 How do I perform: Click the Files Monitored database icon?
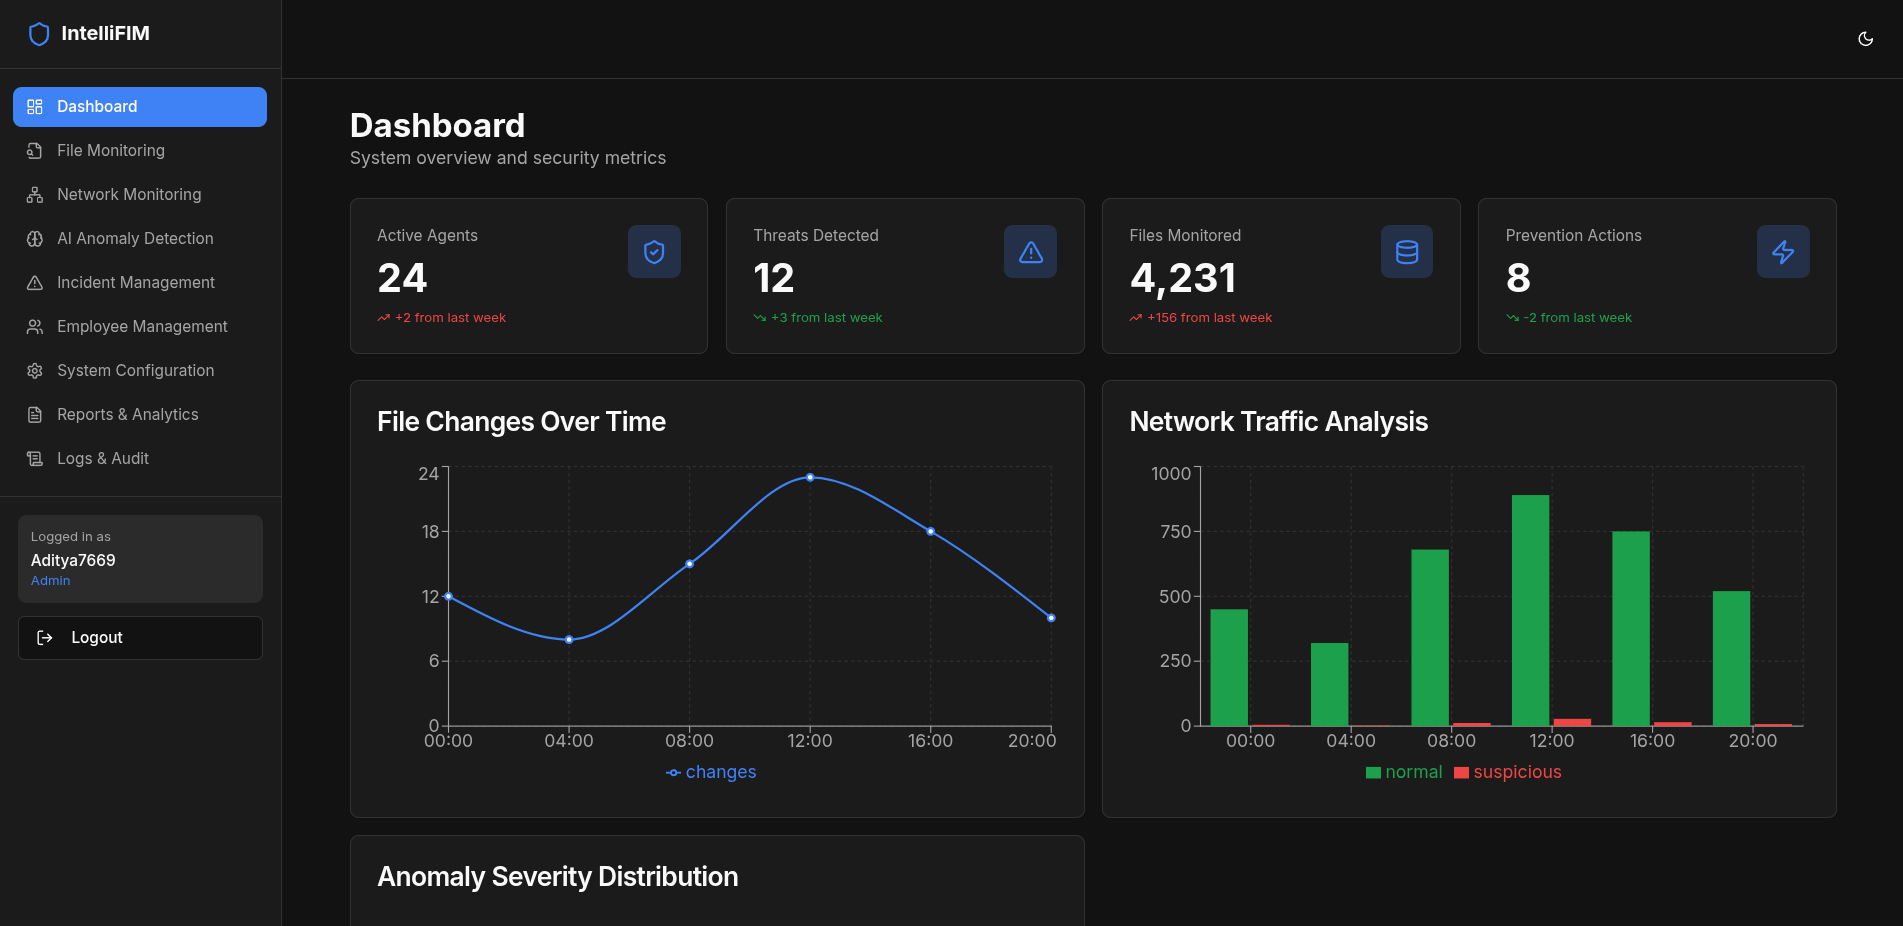click(1406, 252)
